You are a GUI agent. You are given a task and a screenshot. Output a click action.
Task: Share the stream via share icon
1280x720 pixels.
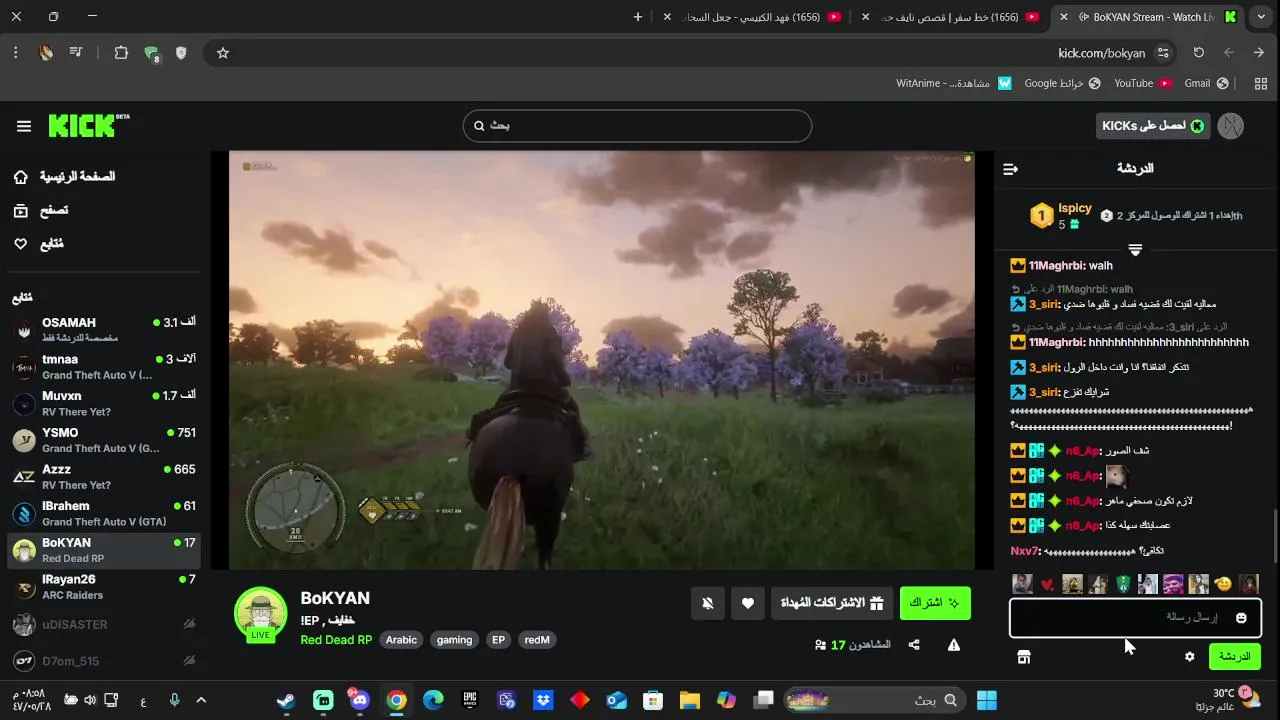914,645
